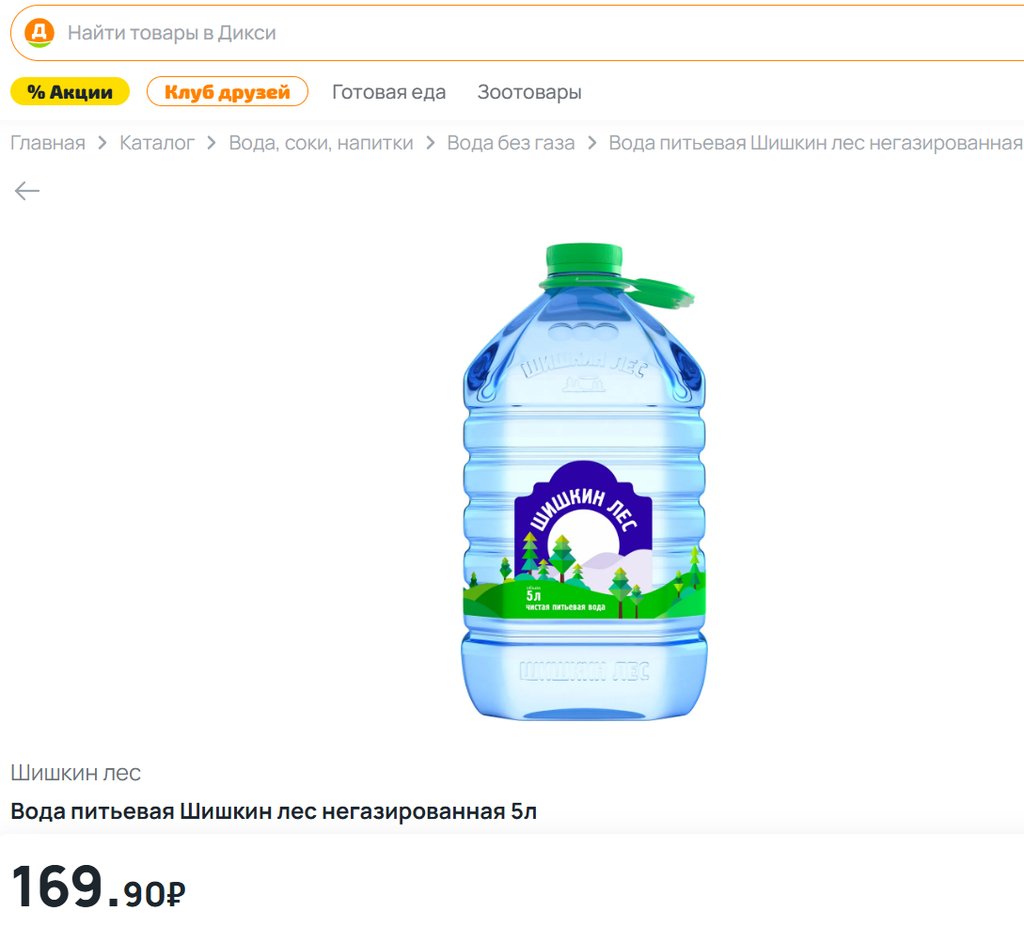The width and height of the screenshot is (1024, 927).
Task: Click the last breadcrumb Вода питьевая Шишкин лес
Action: (x=815, y=143)
